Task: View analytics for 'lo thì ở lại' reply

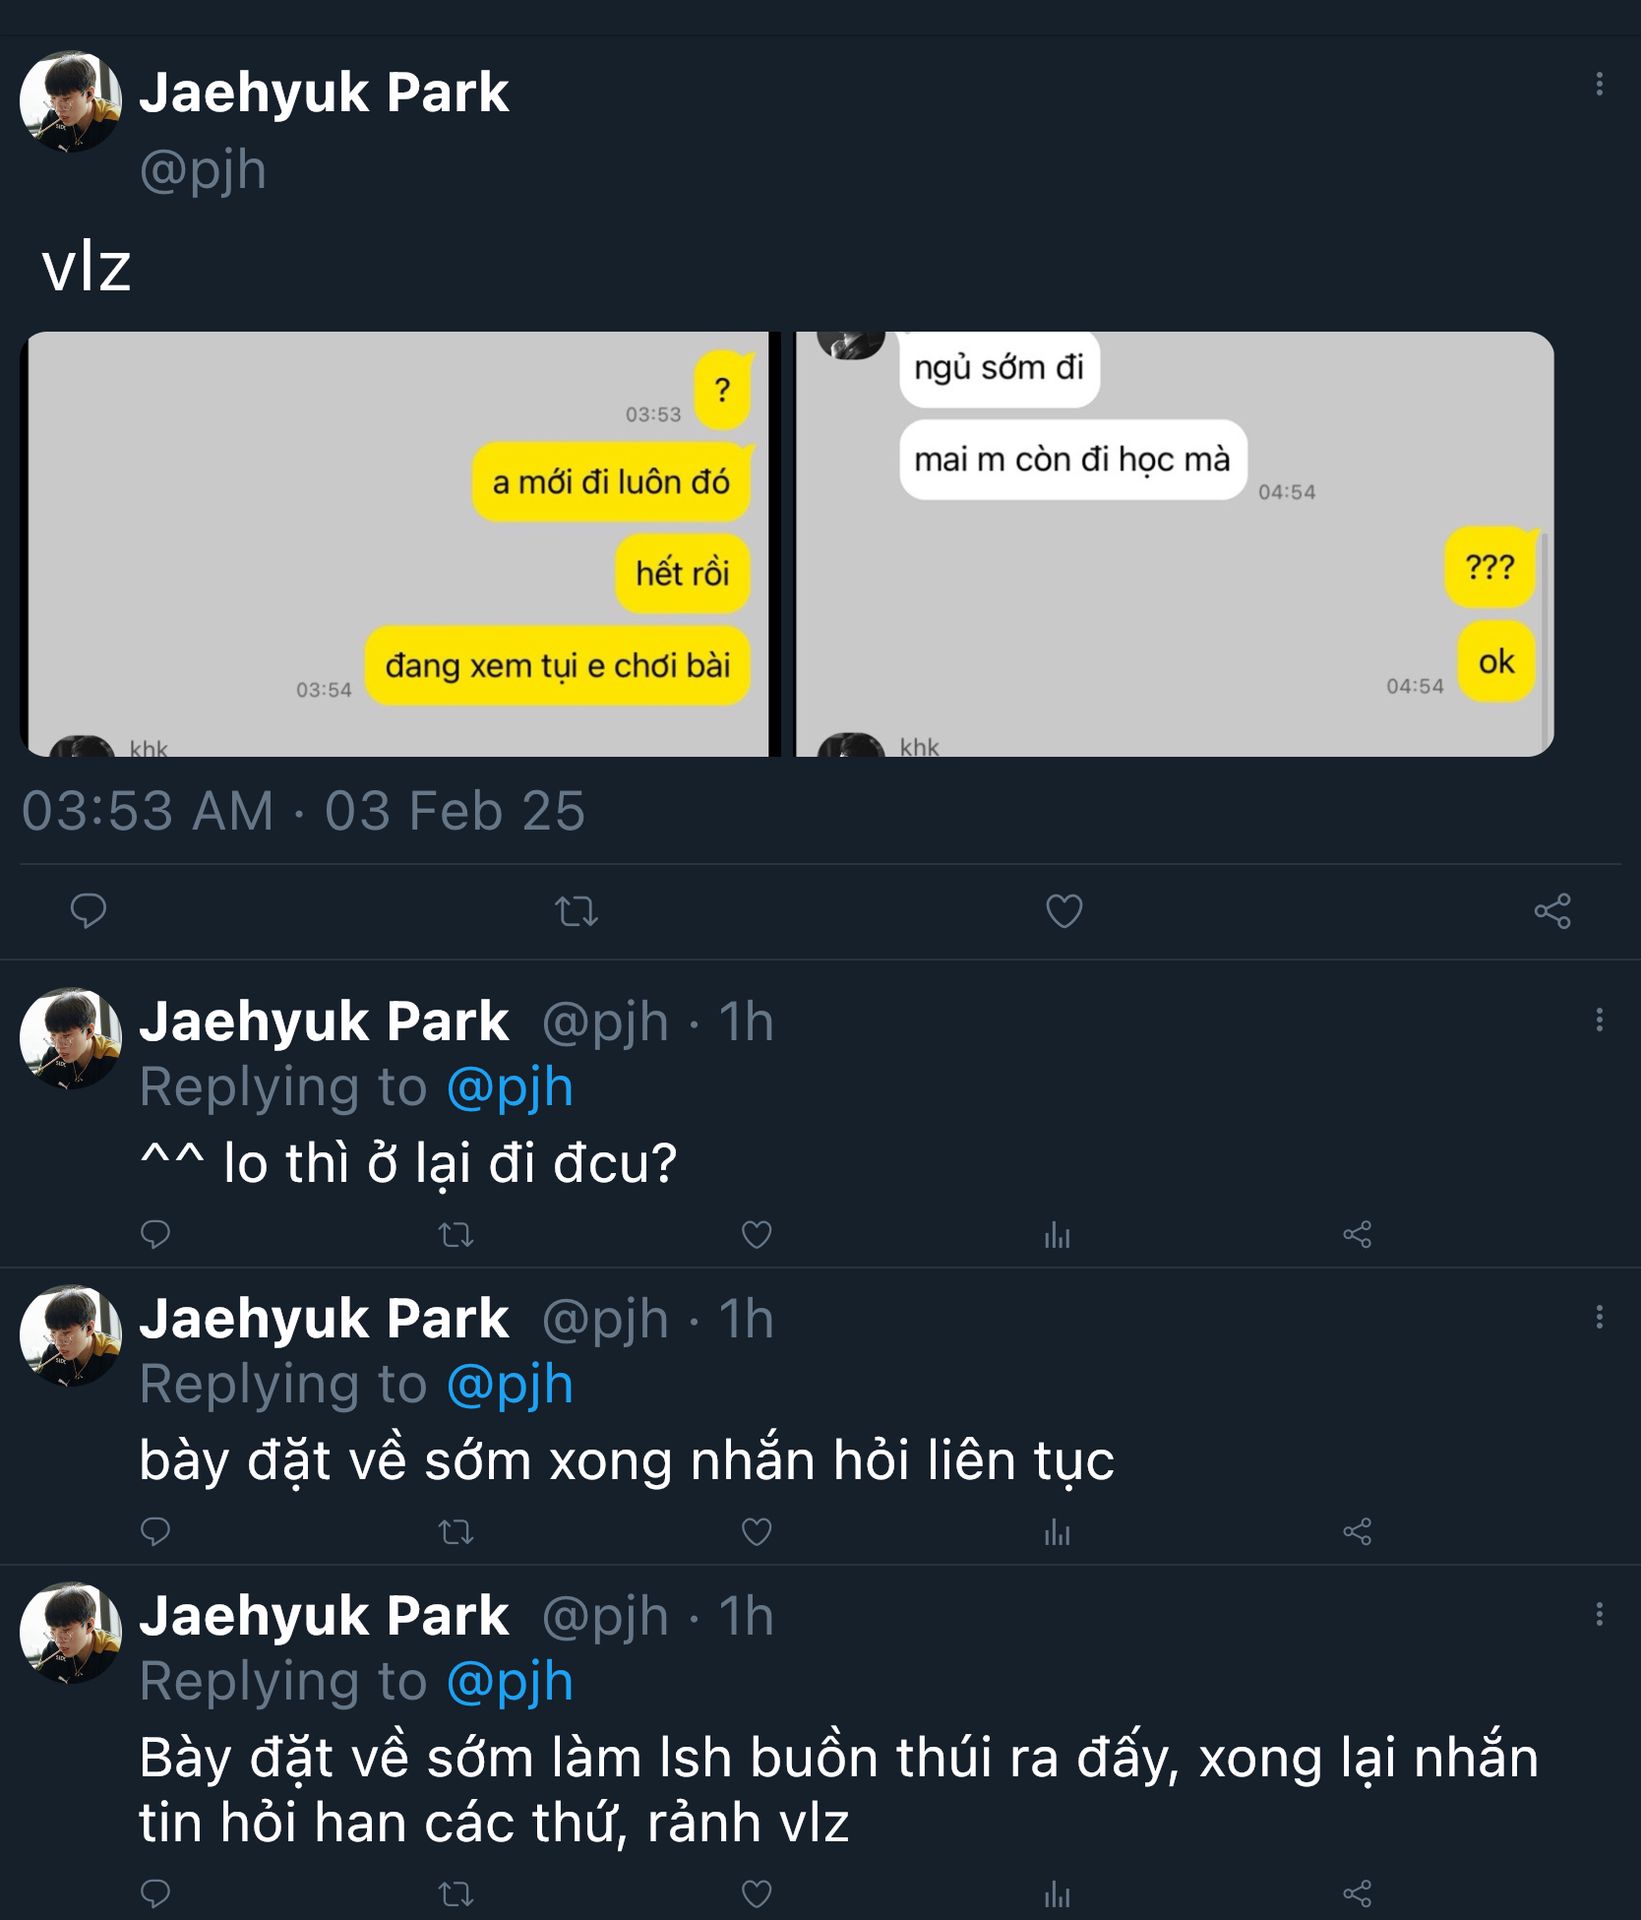Action: 1057,1235
